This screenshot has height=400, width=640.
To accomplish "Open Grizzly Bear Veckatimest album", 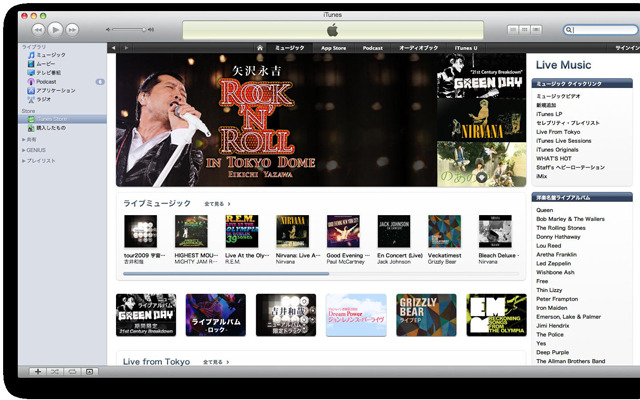I will [444, 231].
